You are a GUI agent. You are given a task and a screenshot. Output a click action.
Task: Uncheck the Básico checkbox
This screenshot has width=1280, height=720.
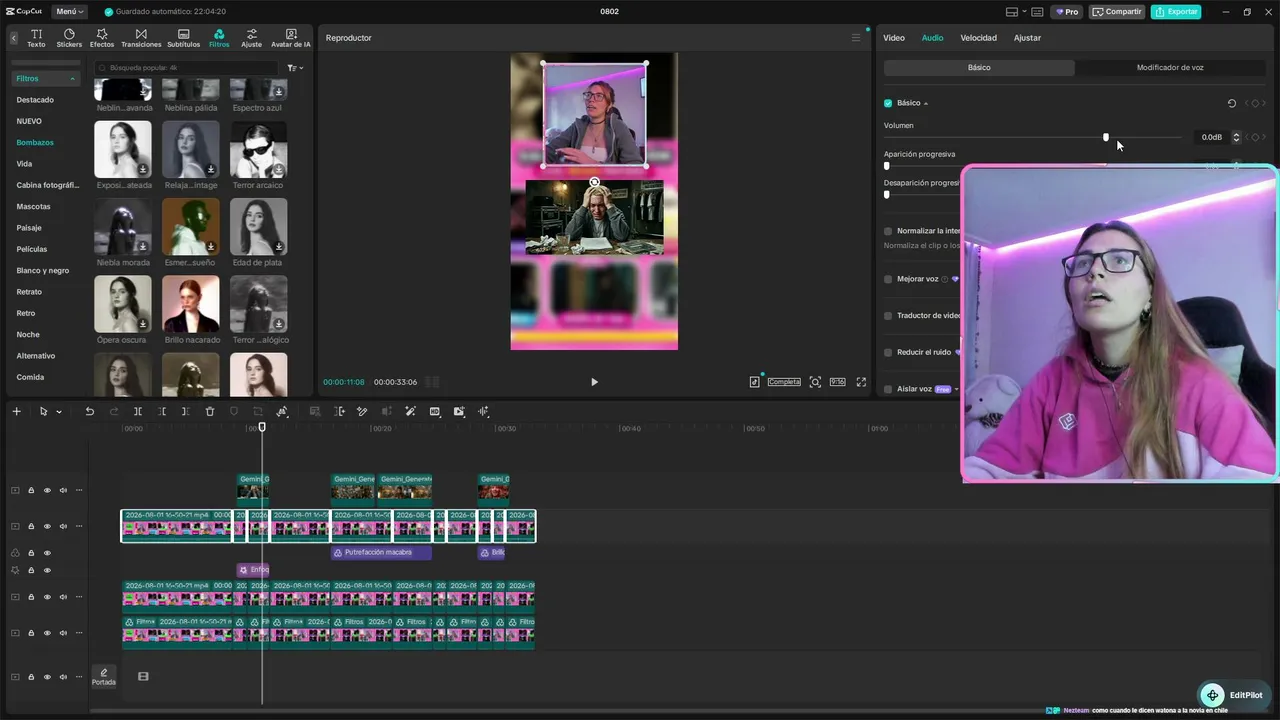[888, 103]
